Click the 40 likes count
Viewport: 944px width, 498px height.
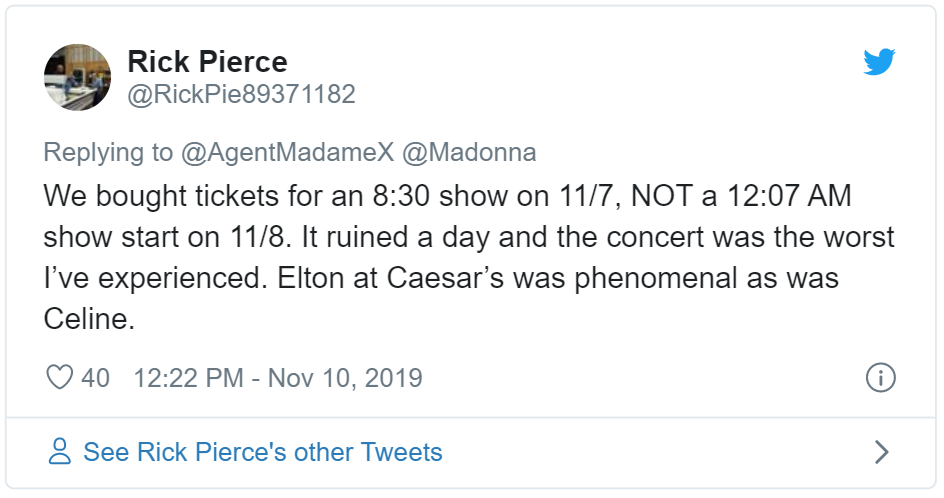[96, 378]
